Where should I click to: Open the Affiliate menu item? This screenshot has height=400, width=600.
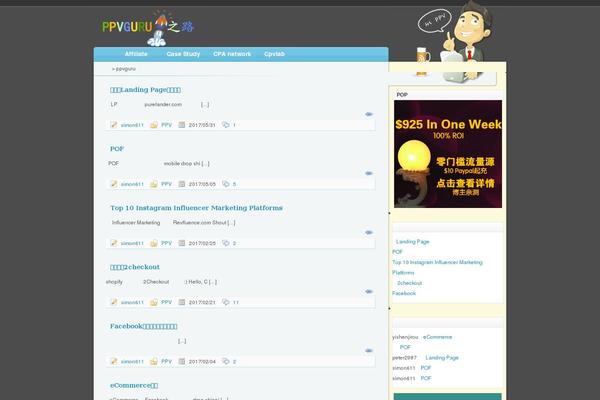pyautogui.click(x=136, y=54)
